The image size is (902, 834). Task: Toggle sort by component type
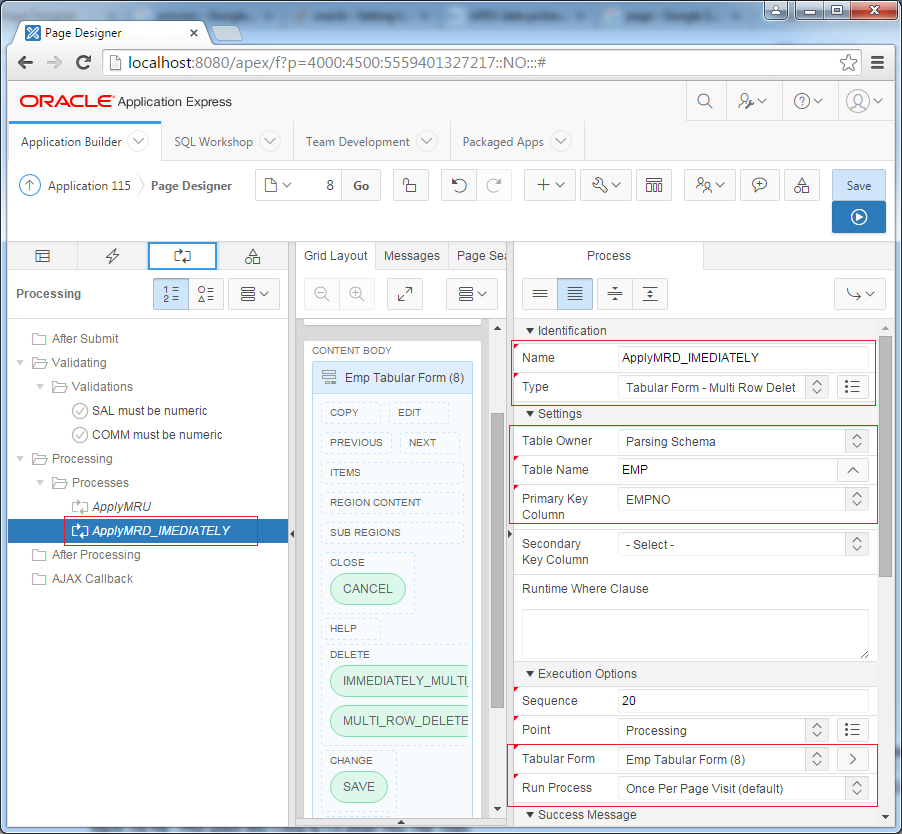206,294
